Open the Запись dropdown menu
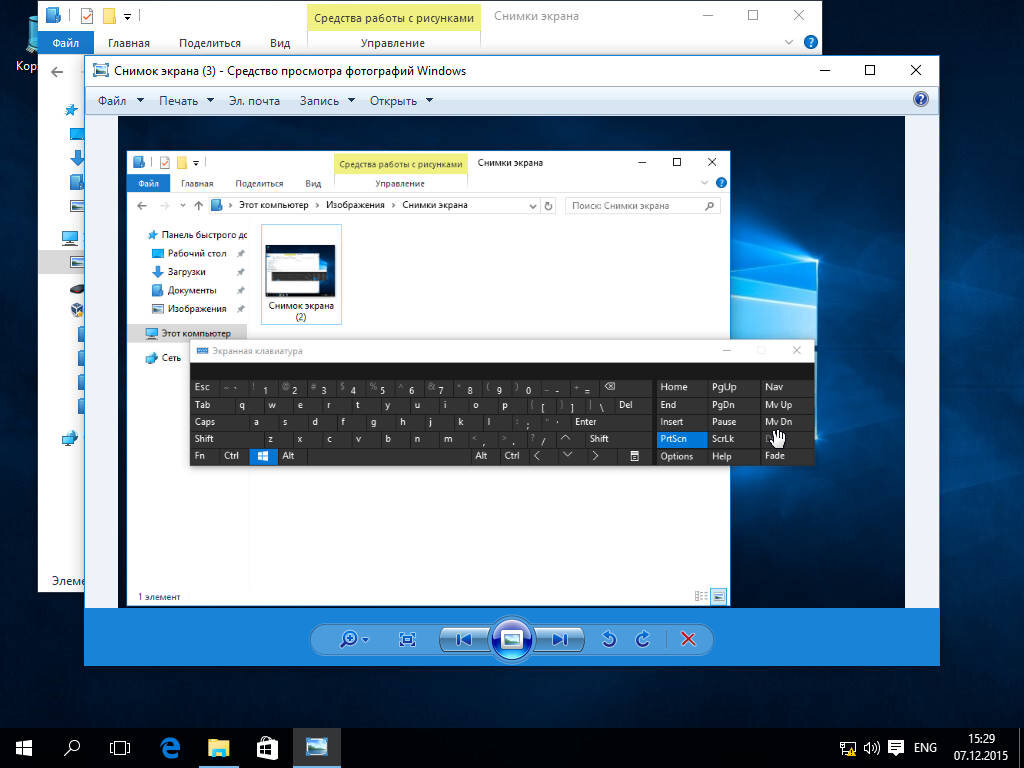This screenshot has width=1024, height=768. pyautogui.click(x=327, y=101)
